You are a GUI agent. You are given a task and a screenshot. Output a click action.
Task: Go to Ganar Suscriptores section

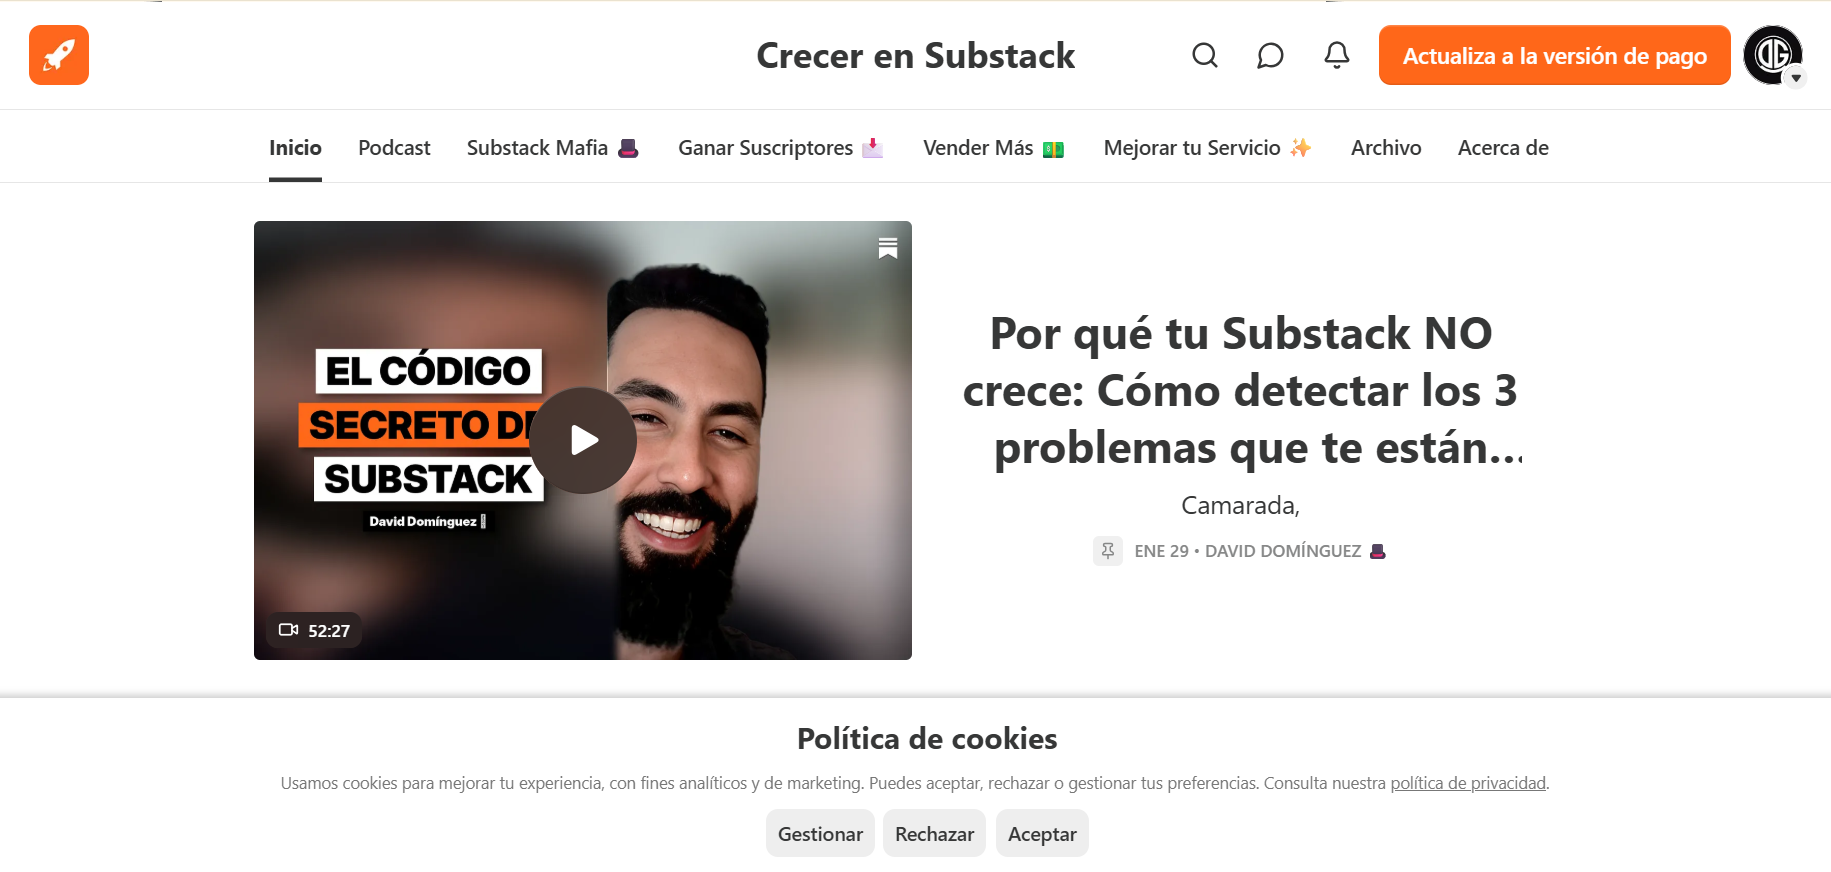781,148
